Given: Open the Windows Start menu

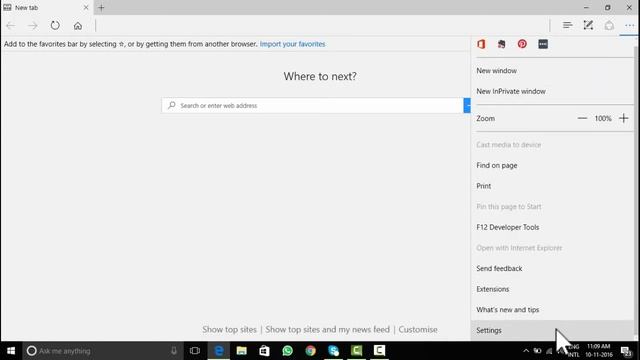Looking at the screenshot, I should pos(11,351).
